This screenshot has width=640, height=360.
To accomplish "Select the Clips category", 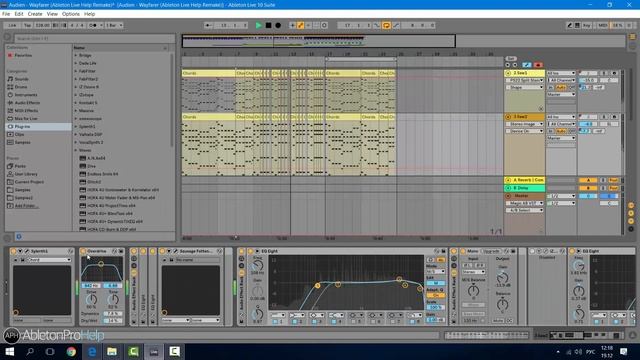I will pos(19,134).
